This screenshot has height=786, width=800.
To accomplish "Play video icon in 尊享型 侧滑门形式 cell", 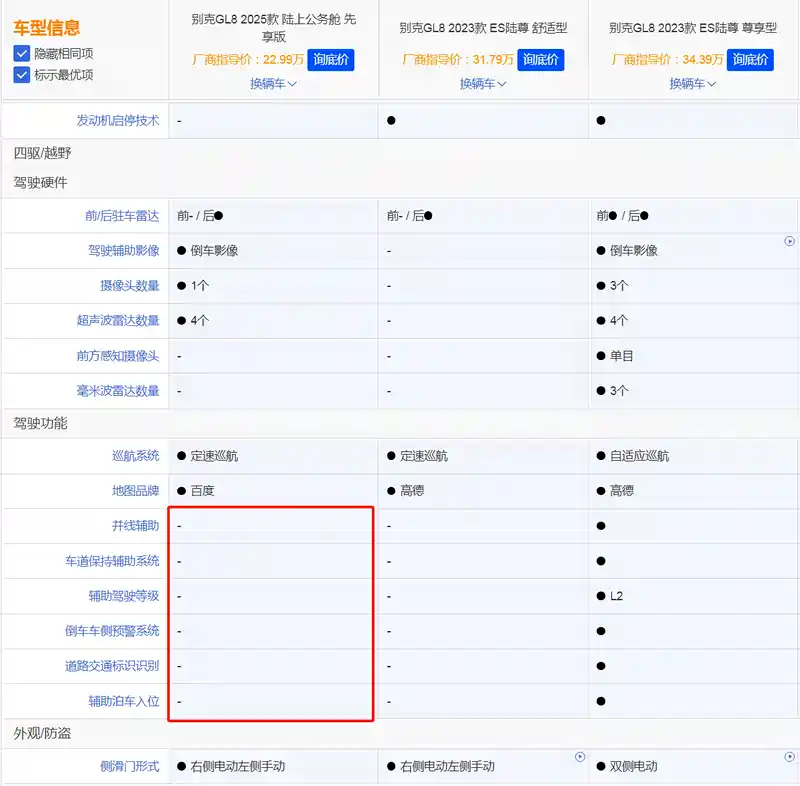I will 789,757.
